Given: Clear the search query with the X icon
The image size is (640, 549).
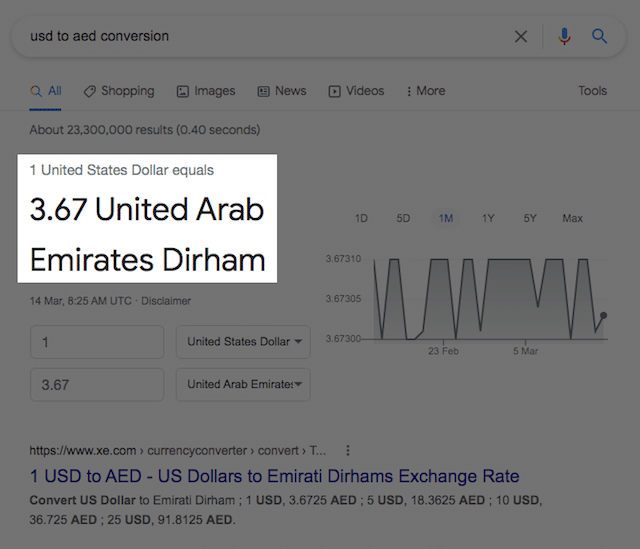Looking at the screenshot, I should coord(521,36).
